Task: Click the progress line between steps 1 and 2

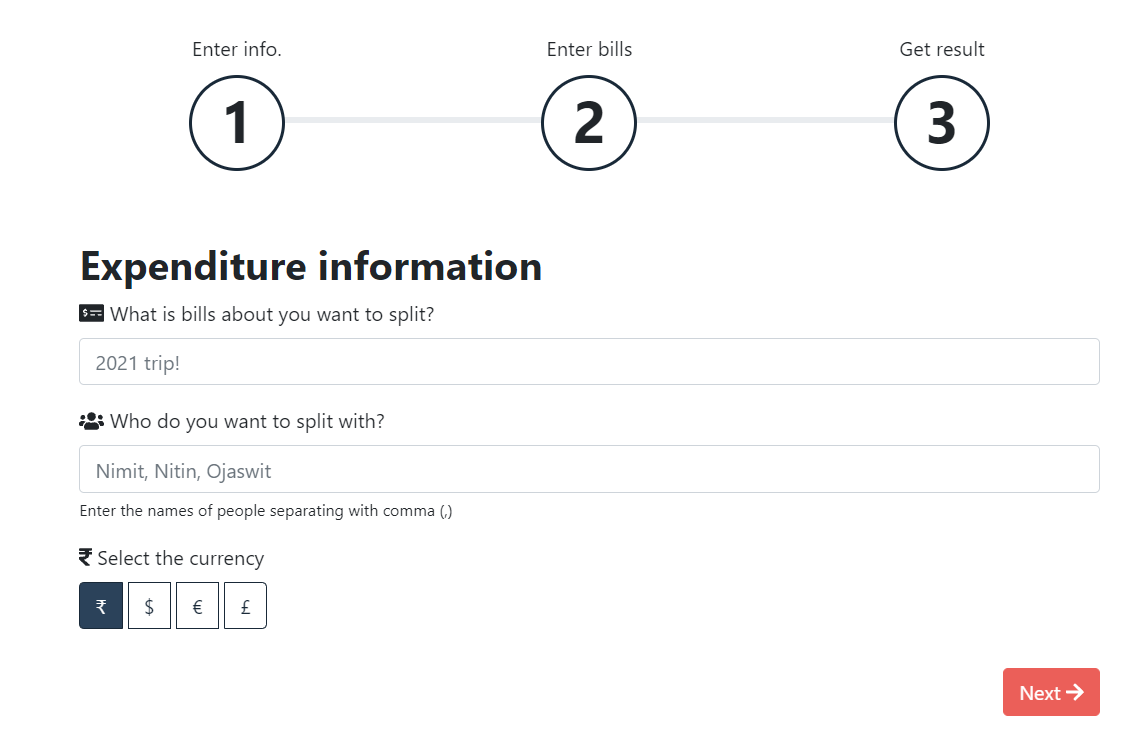Action: point(412,122)
